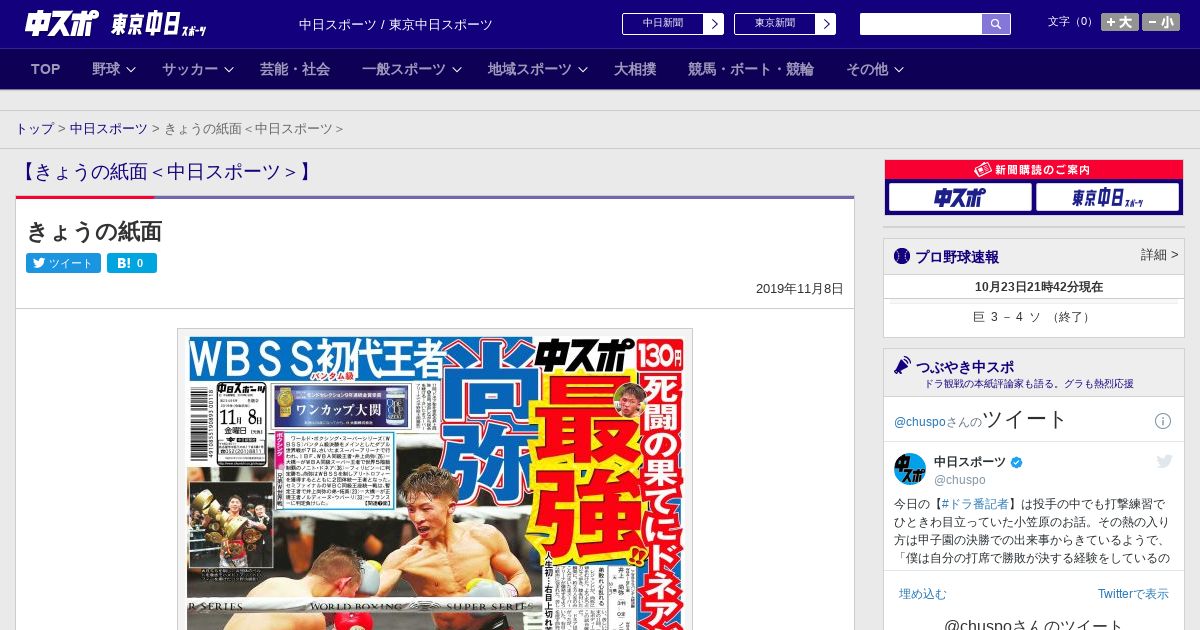Click 埋め込む embed link
1200x630 pixels.
click(922, 594)
